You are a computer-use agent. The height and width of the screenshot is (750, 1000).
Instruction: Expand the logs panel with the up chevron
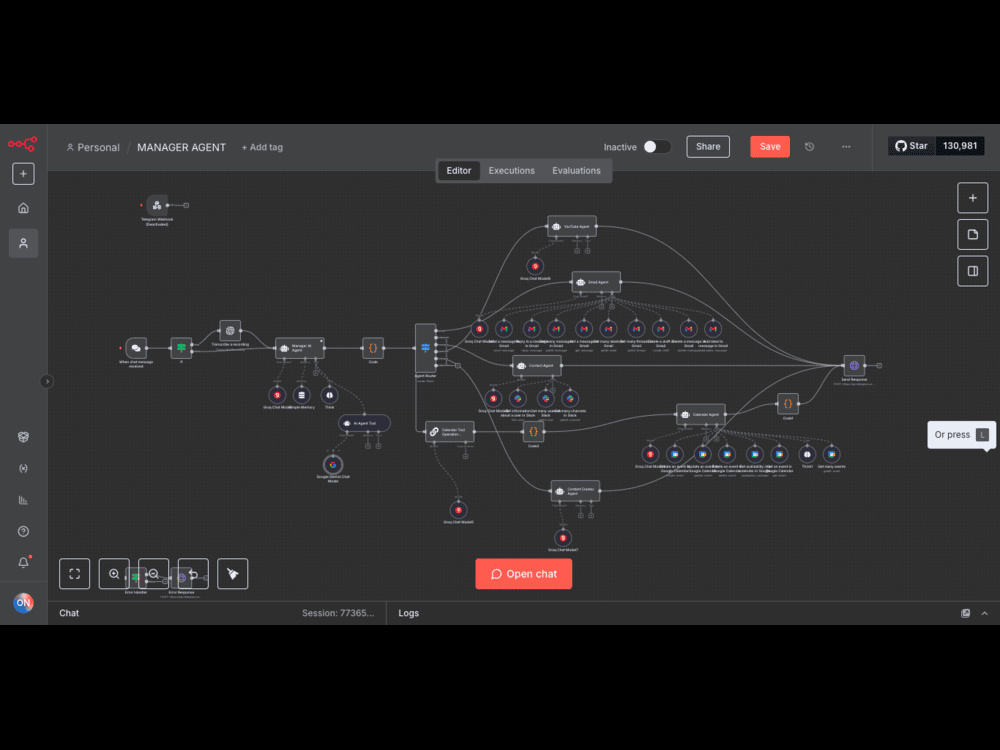coord(985,613)
